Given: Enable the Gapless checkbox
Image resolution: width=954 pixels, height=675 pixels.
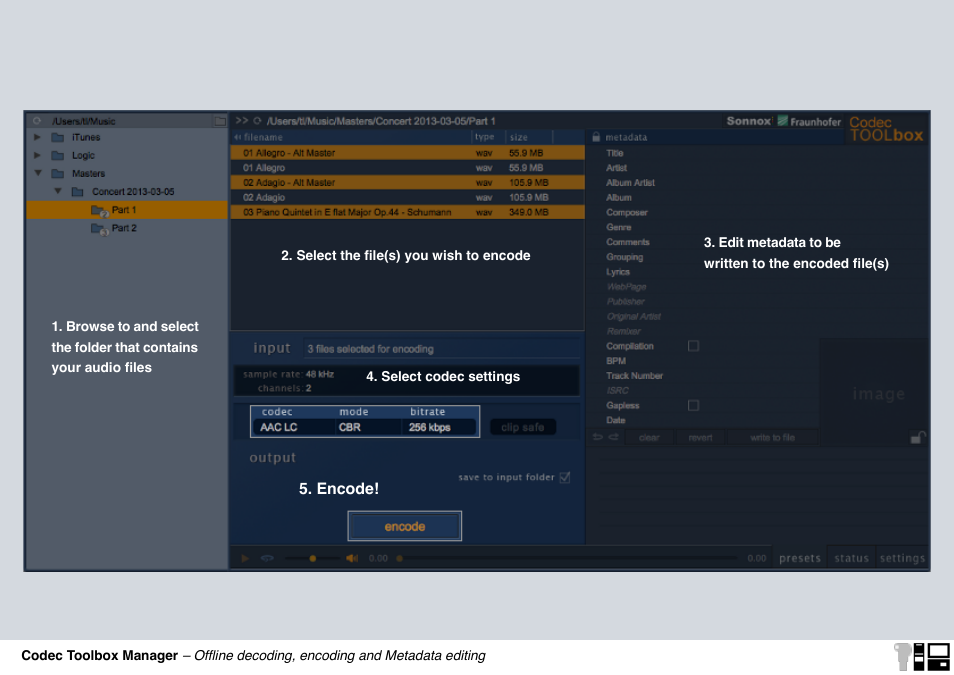Looking at the screenshot, I should coord(693,405).
